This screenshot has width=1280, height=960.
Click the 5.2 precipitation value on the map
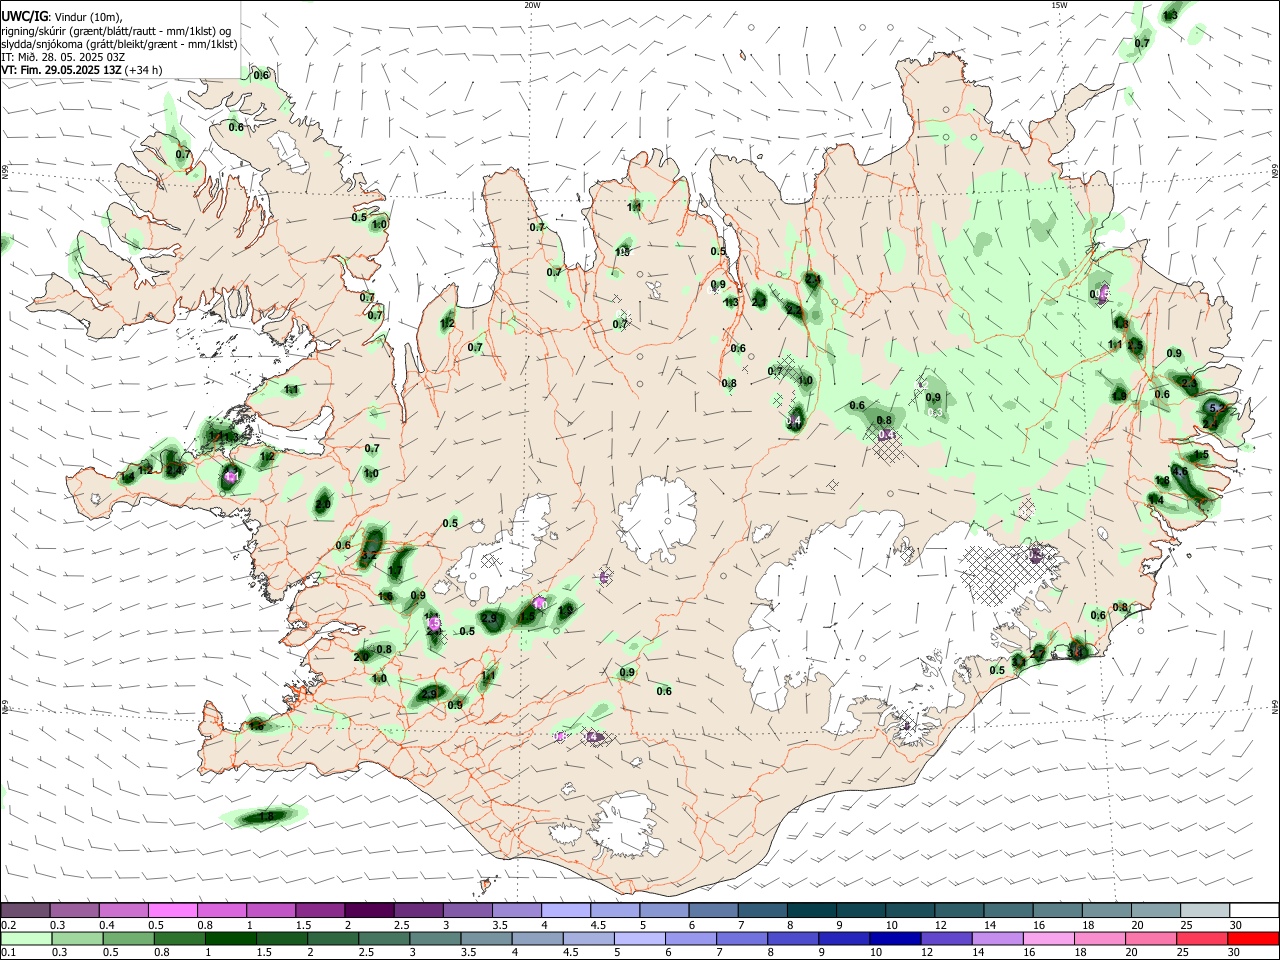[x=1215, y=408]
